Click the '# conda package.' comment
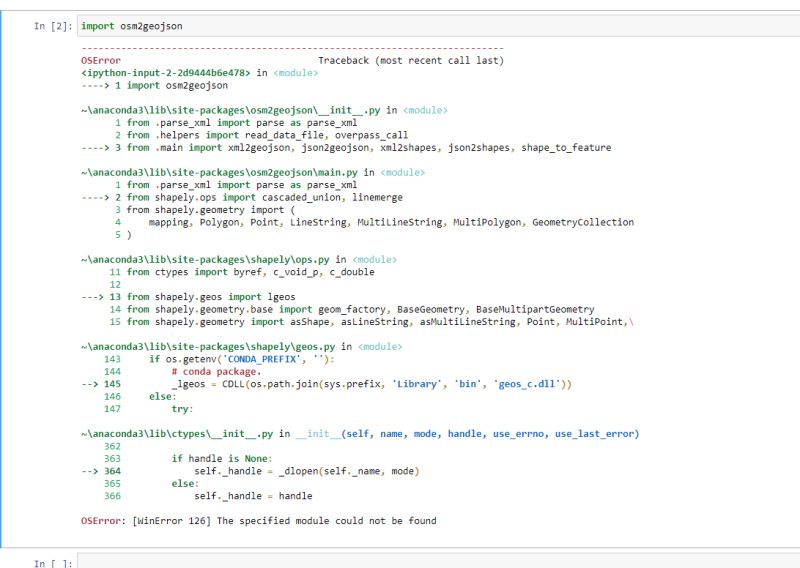Image resolution: width=800 pixels, height=568 pixels. pyautogui.click(x=216, y=372)
